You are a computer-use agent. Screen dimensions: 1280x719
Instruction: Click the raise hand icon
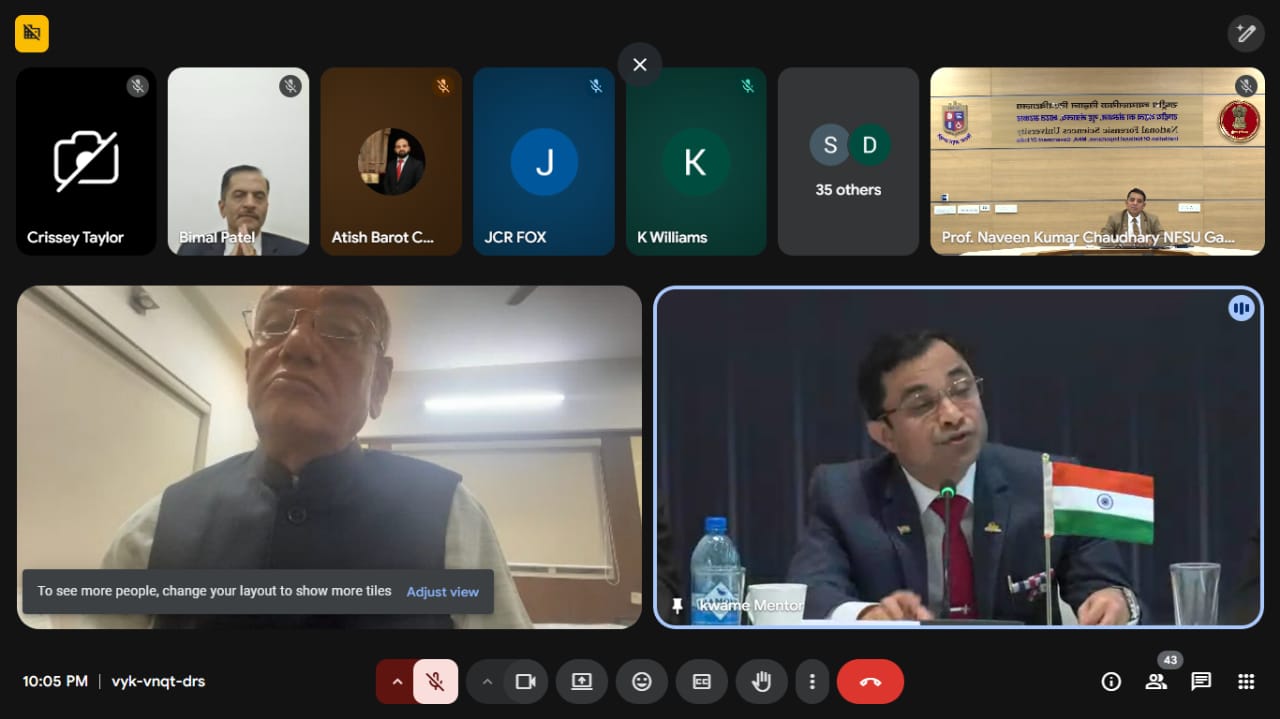point(761,682)
